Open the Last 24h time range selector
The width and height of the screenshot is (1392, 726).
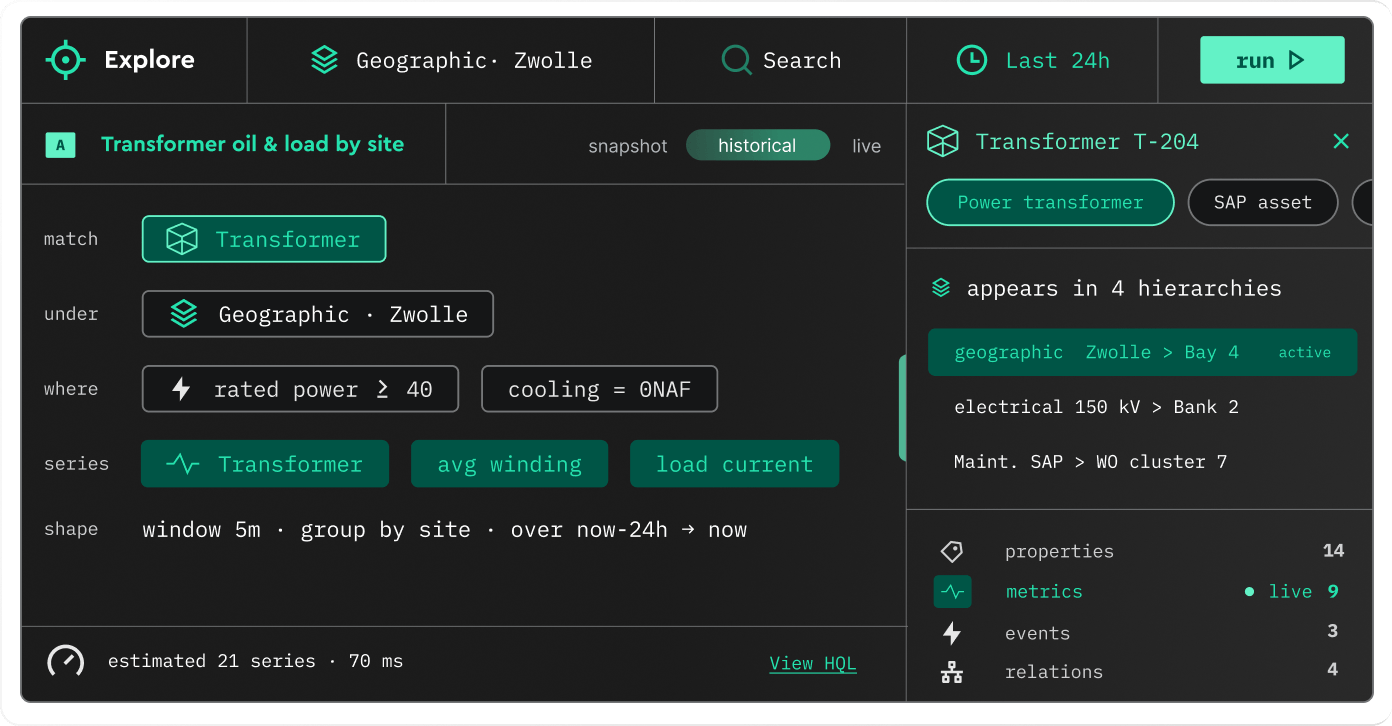1032,60
